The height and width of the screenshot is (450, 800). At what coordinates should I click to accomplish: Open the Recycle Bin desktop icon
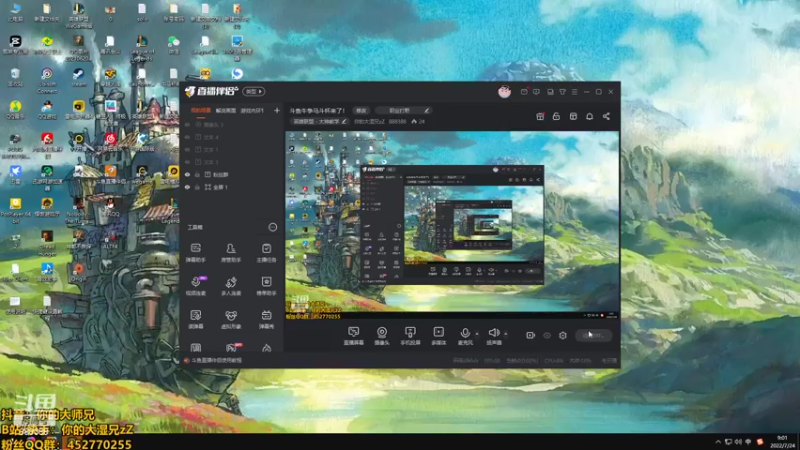(x=15, y=77)
